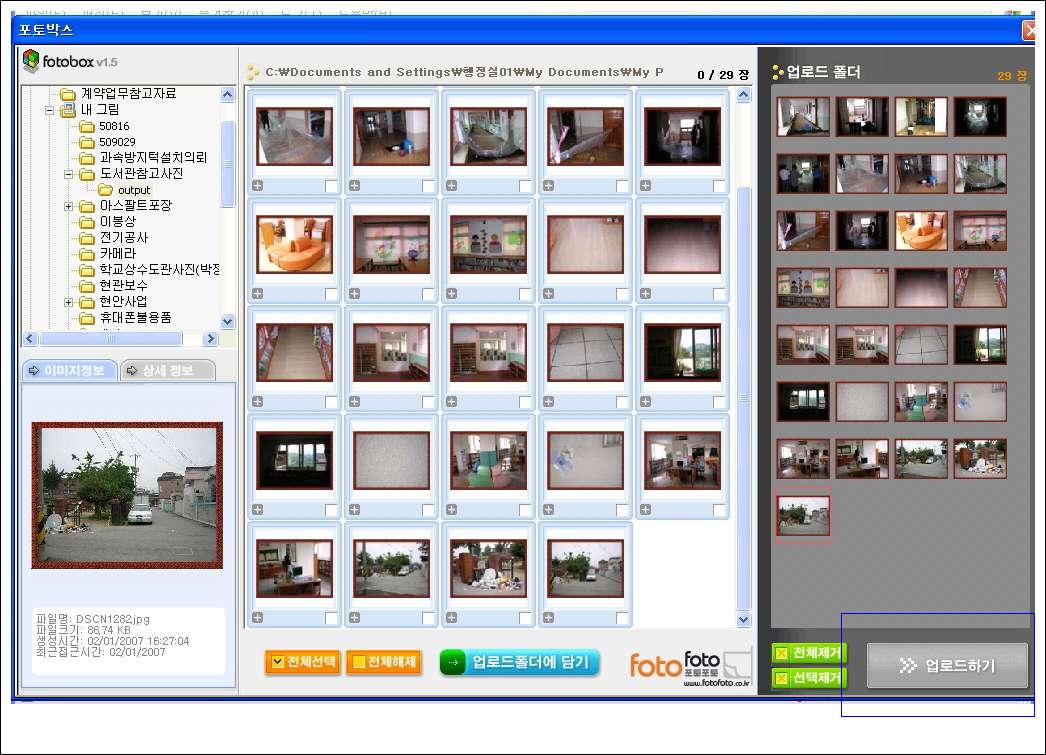The height and width of the screenshot is (755, 1046).
Task: Select the 학교상수도관사진 folder
Action: pos(159,269)
